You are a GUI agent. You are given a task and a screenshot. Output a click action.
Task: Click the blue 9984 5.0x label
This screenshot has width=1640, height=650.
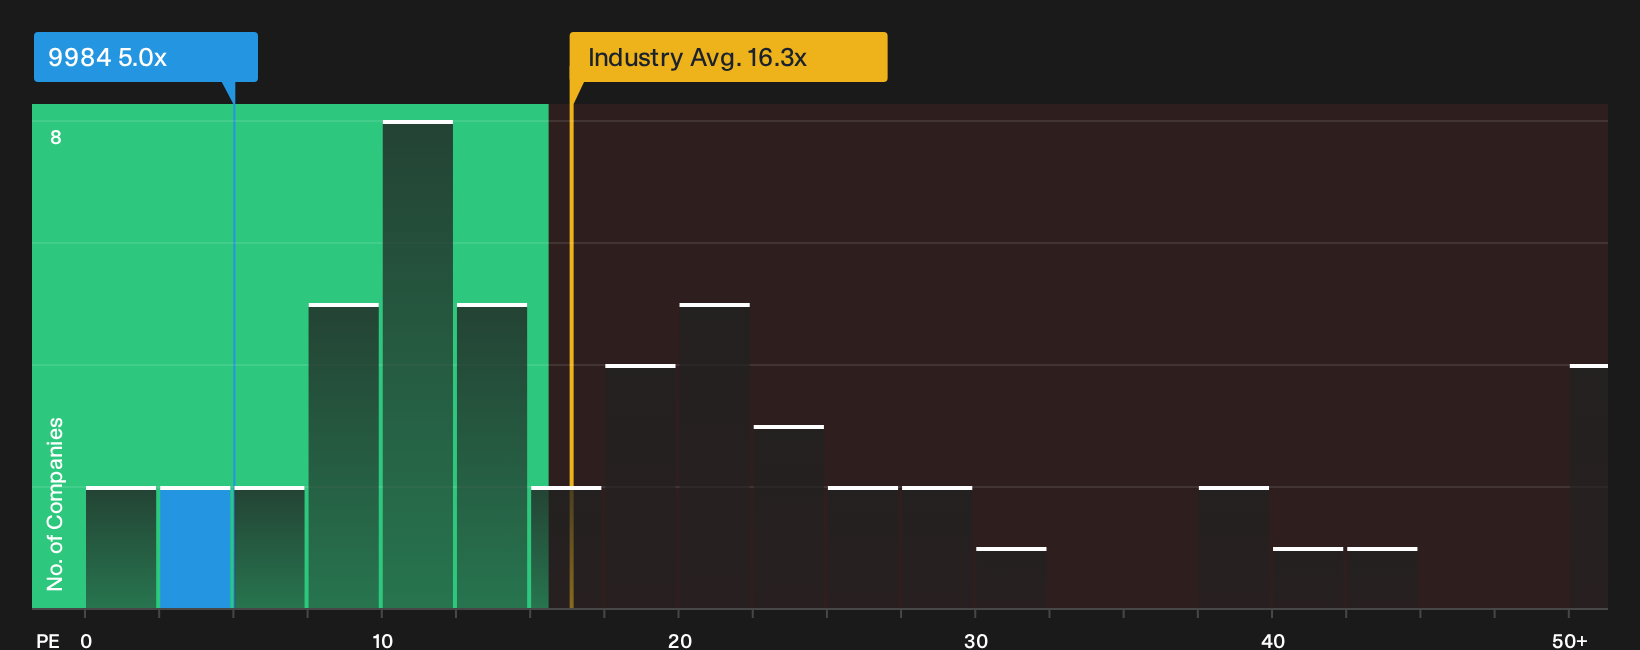146,57
